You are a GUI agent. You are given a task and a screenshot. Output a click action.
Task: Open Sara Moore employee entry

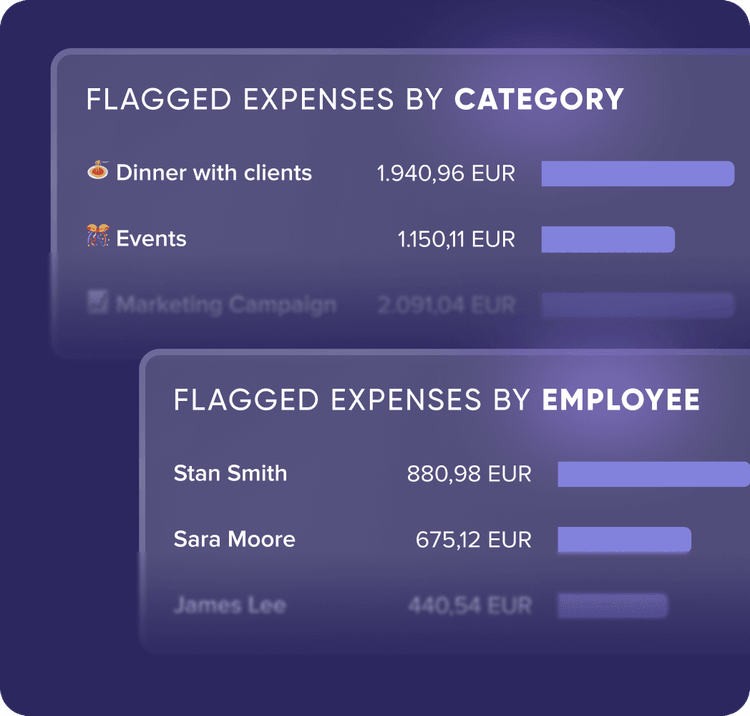[234, 539]
